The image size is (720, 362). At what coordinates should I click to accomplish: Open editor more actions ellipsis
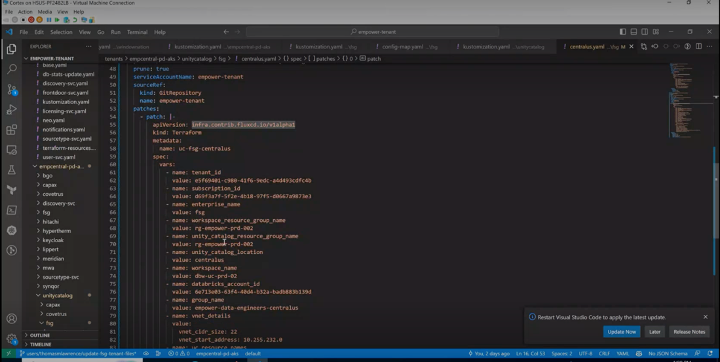710,46
